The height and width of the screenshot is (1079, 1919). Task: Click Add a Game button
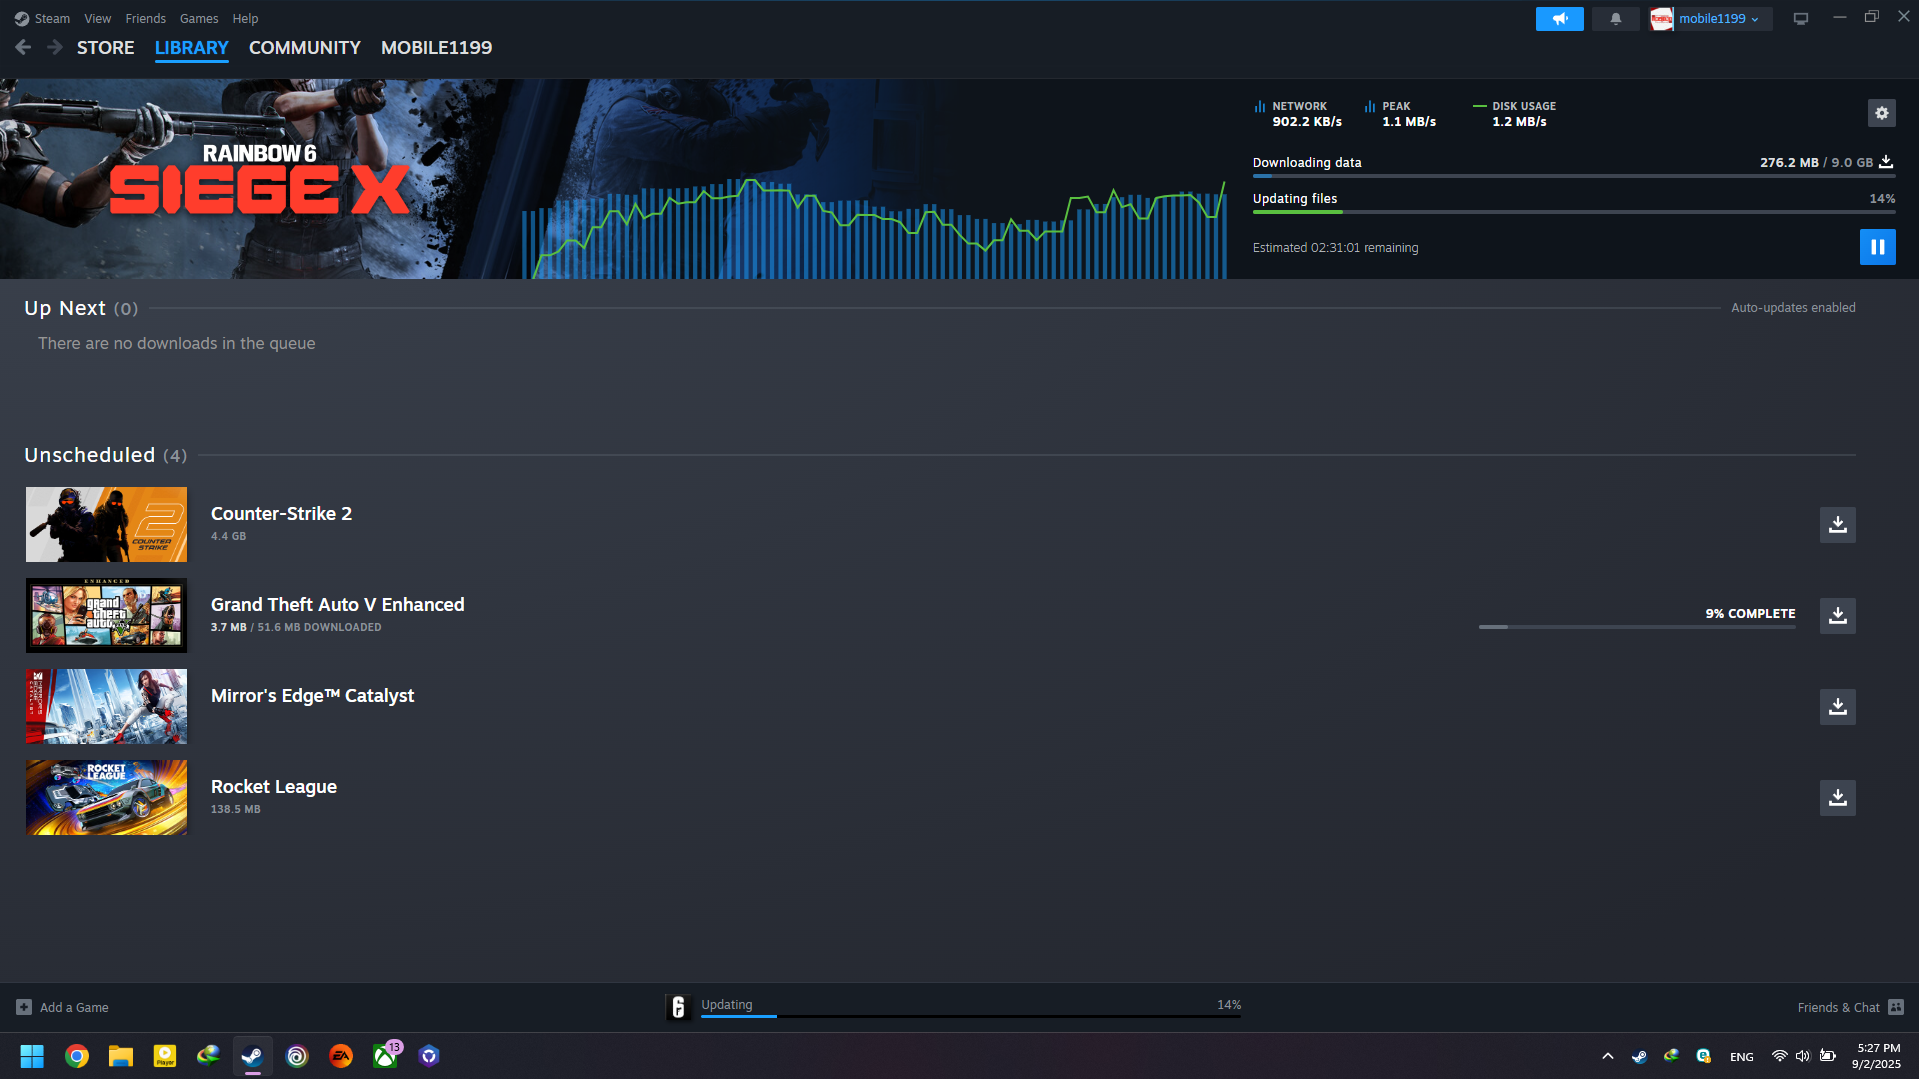coord(62,1007)
